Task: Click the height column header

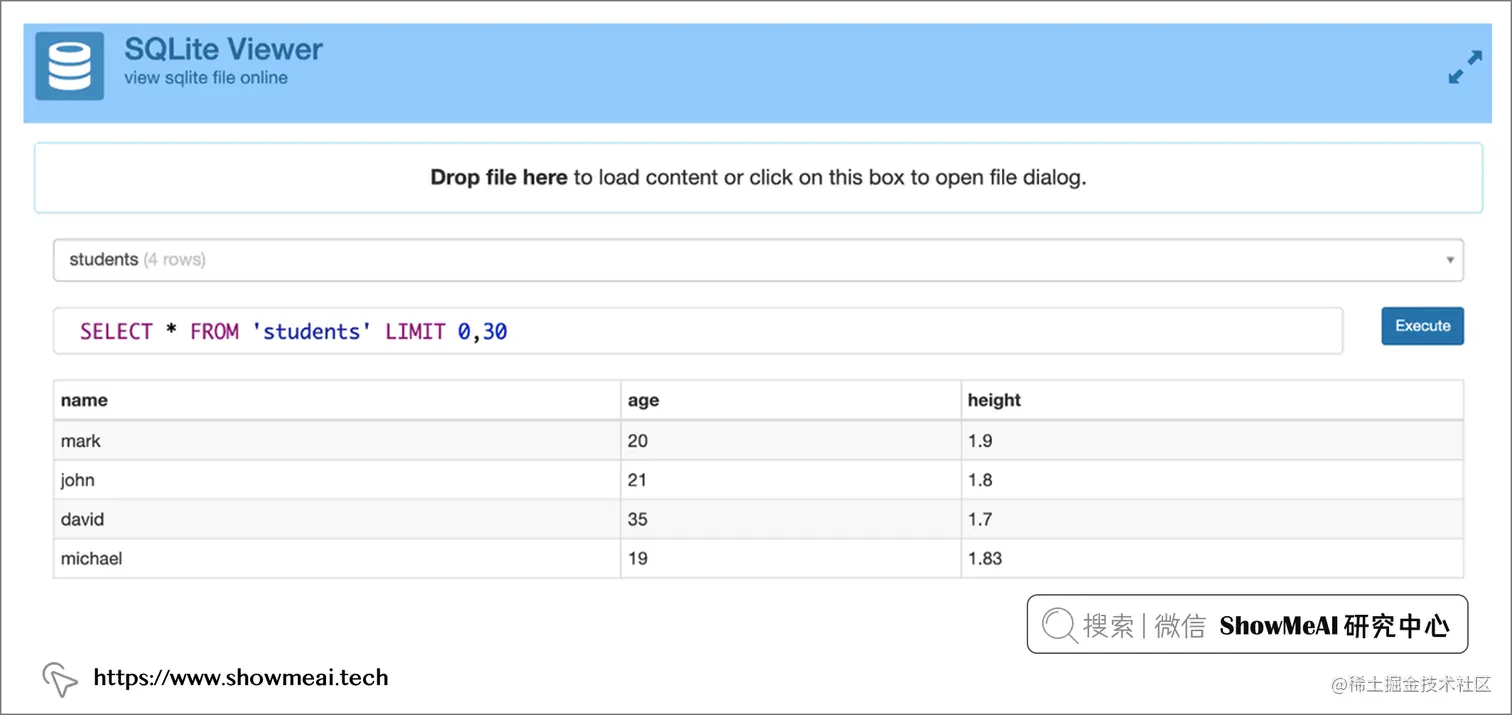Action: tap(1212, 400)
